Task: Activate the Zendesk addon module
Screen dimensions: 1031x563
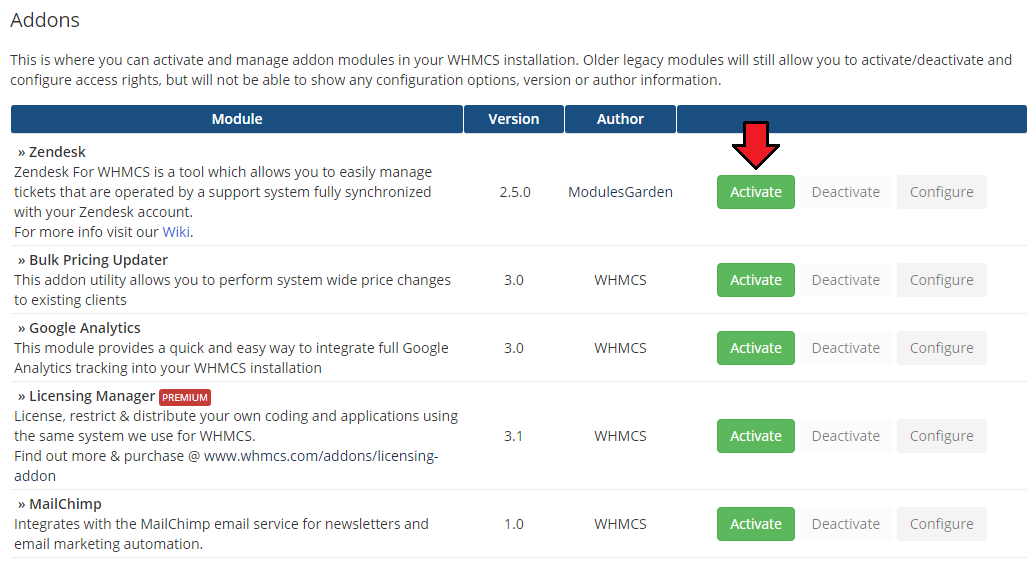Action: 755,192
